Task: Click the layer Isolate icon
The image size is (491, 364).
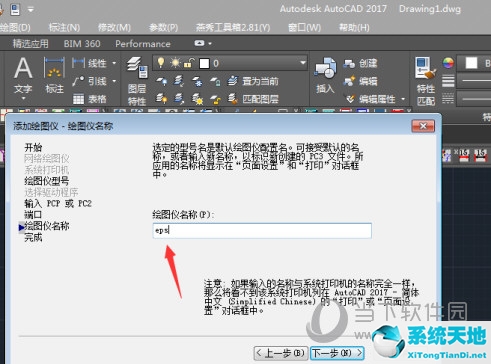Action: coord(179,81)
